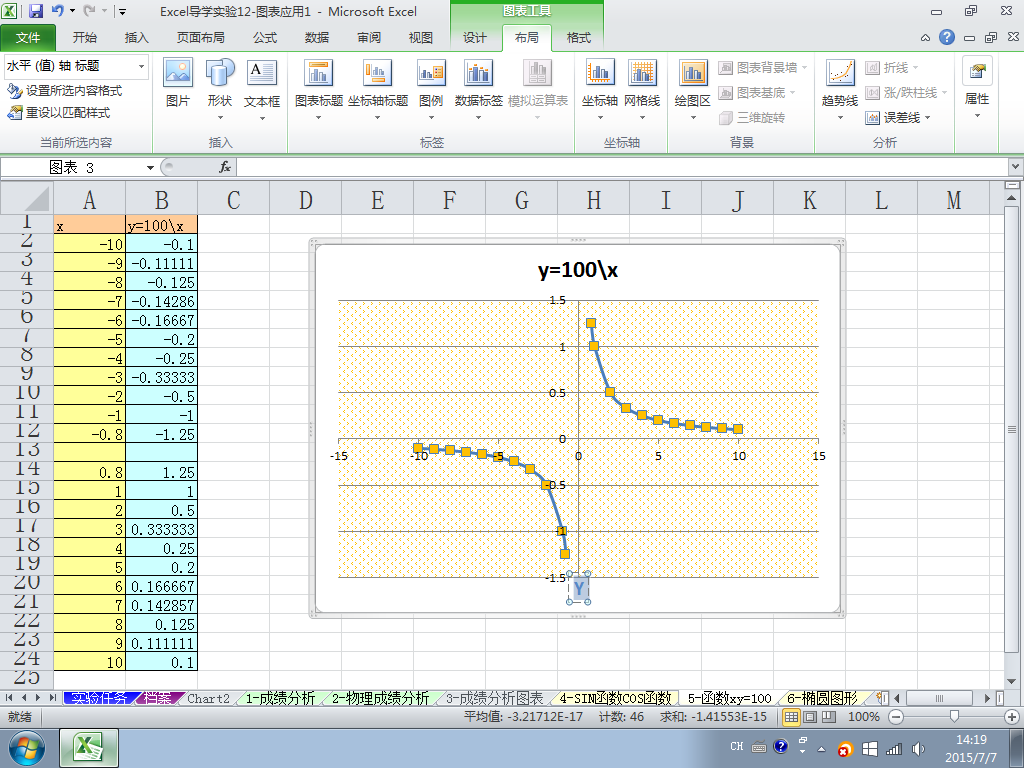Click the network signal tray icon
Image resolution: width=1024 pixels, height=768 pixels.
click(x=894, y=748)
